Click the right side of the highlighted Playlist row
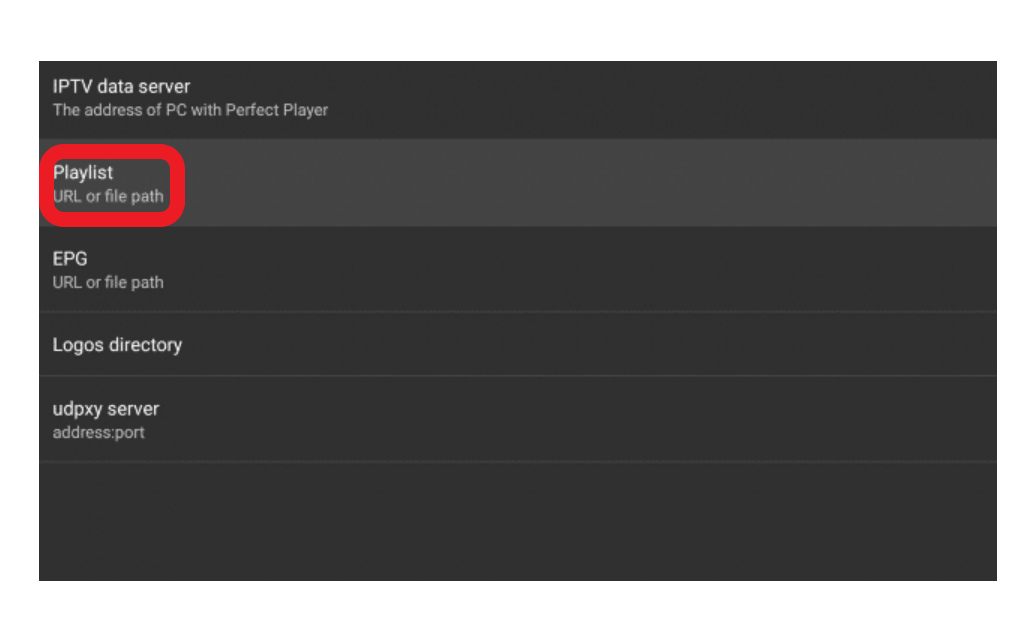The width and height of the screenshot is (1035, 642). [850, 183]
